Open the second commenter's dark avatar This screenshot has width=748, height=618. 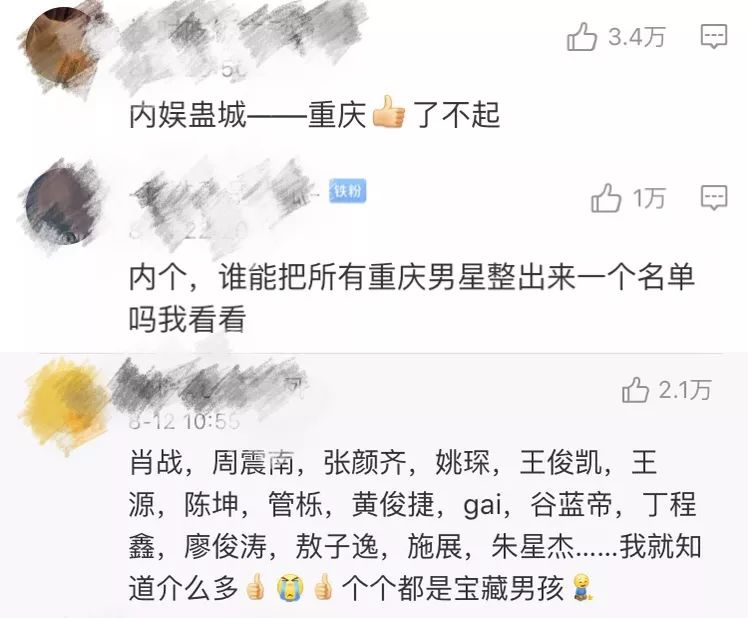click(57, 205)
